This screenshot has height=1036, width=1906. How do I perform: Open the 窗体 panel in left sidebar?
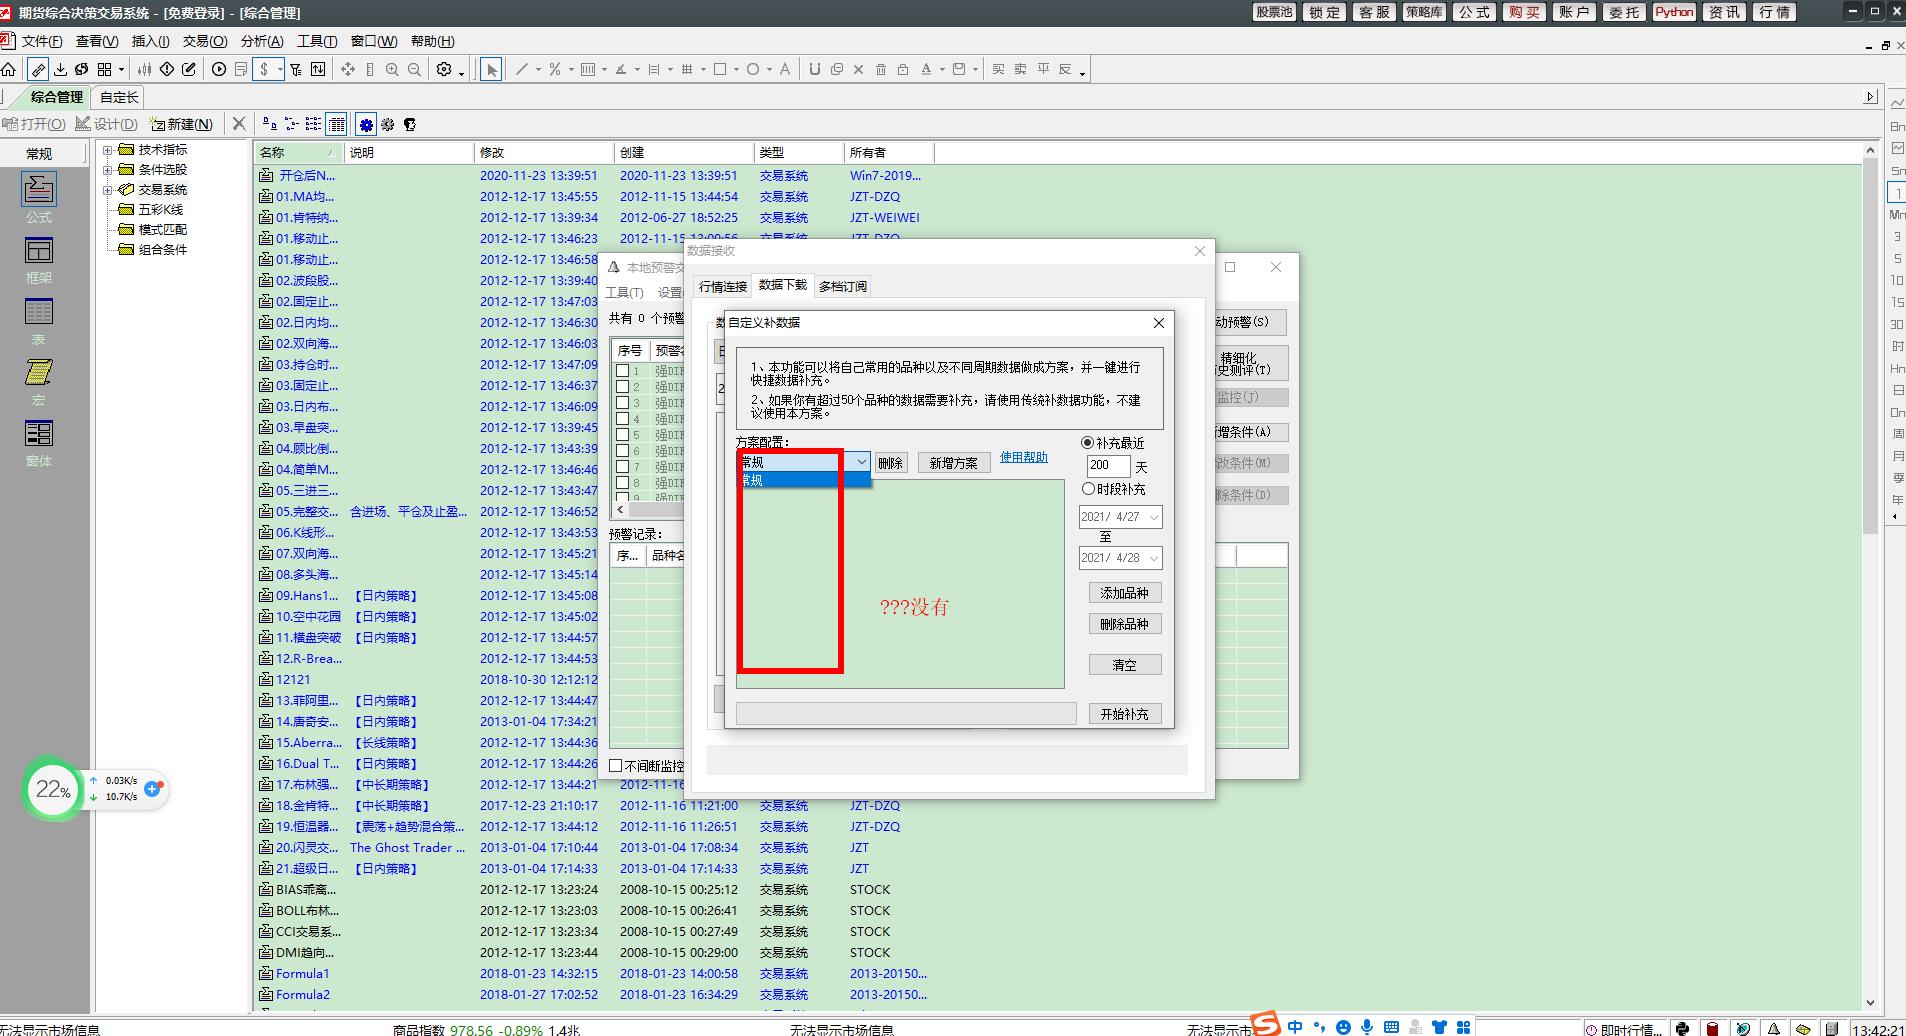39,443
